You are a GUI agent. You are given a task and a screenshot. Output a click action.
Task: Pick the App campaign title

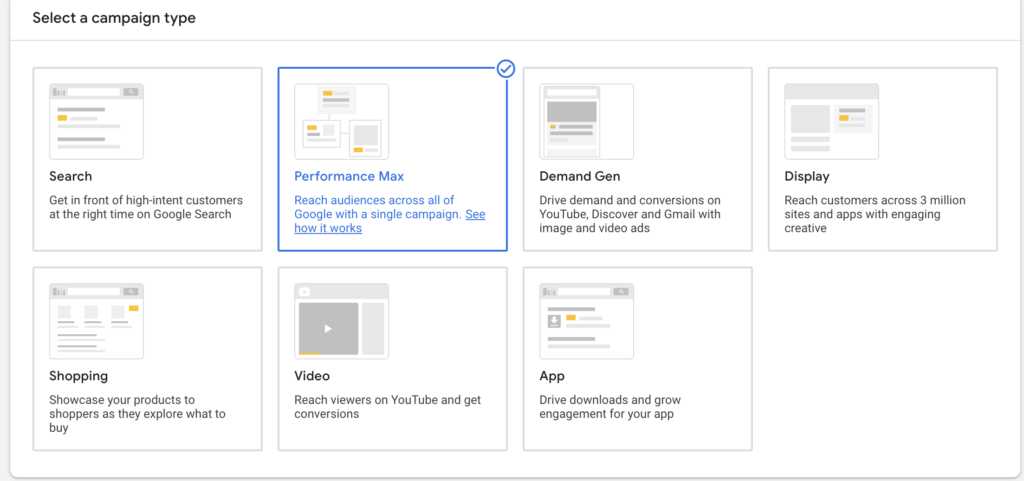pyautogui.click(x=552, y=376)
